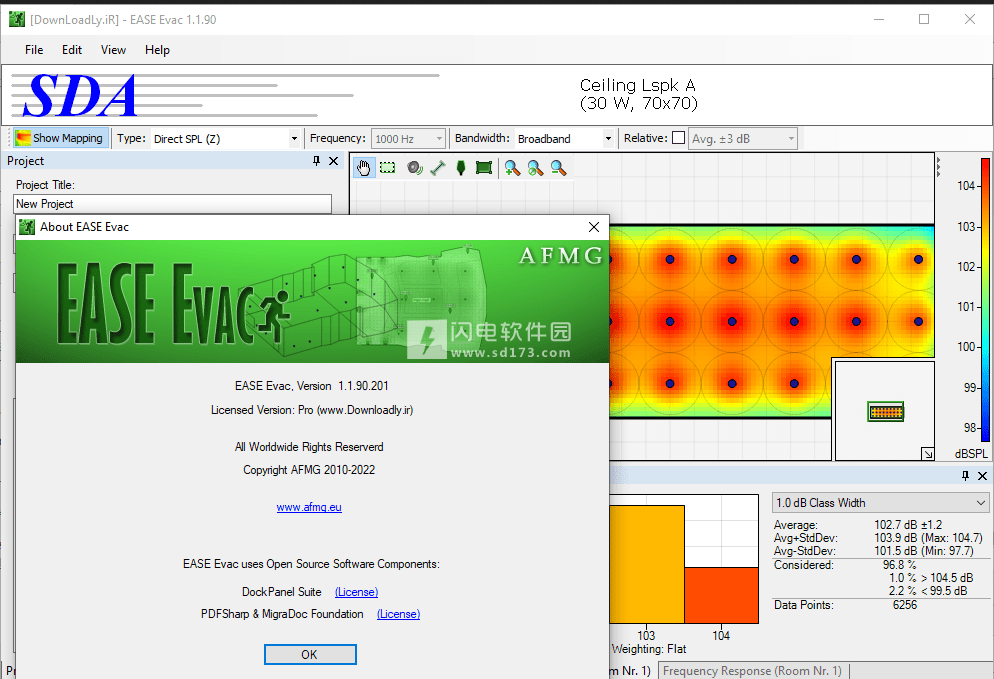
Task: Open the Help menu
Action: point(157,50)
